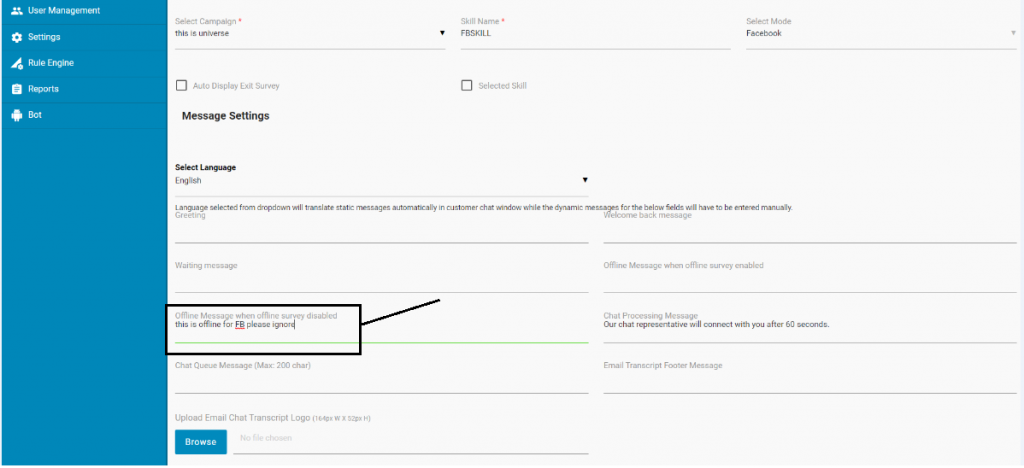This screenshot has width=1024, height=468.
Task: Click the Greeting message field
Action: [x=380, y=231]
